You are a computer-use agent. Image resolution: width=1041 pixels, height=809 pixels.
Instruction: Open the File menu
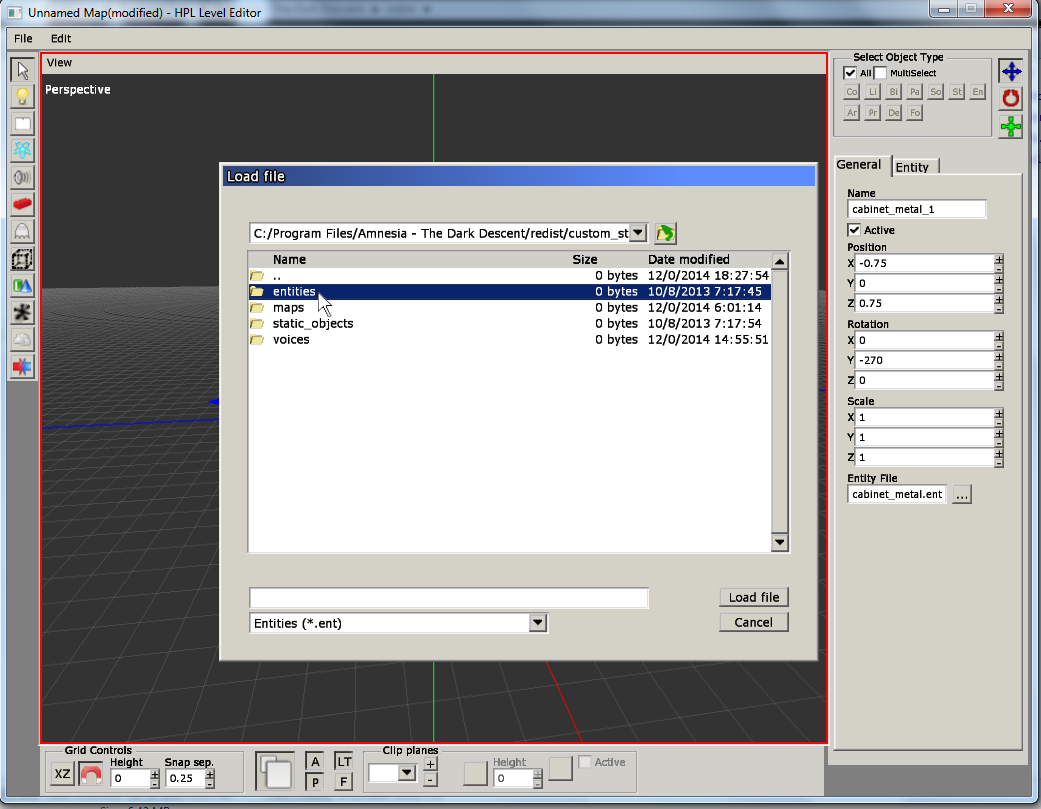click(x=23, y=38)
